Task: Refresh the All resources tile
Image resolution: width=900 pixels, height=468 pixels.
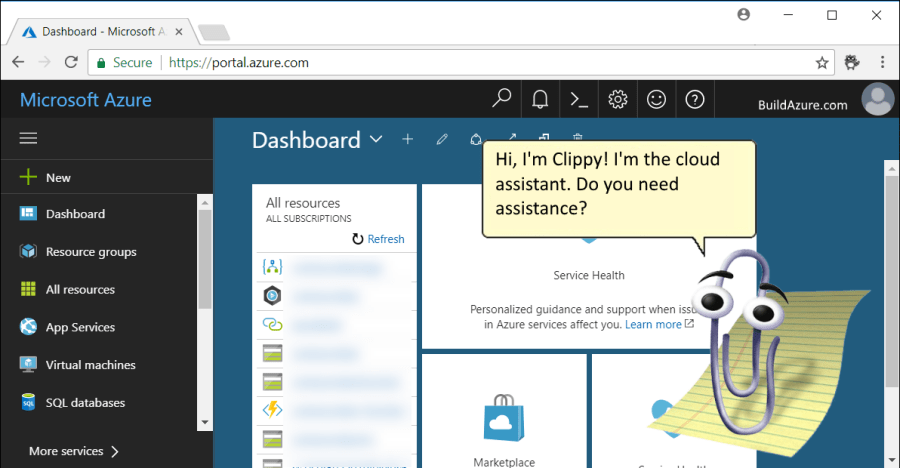Action: pyautogui.click(x=378, y=239)
